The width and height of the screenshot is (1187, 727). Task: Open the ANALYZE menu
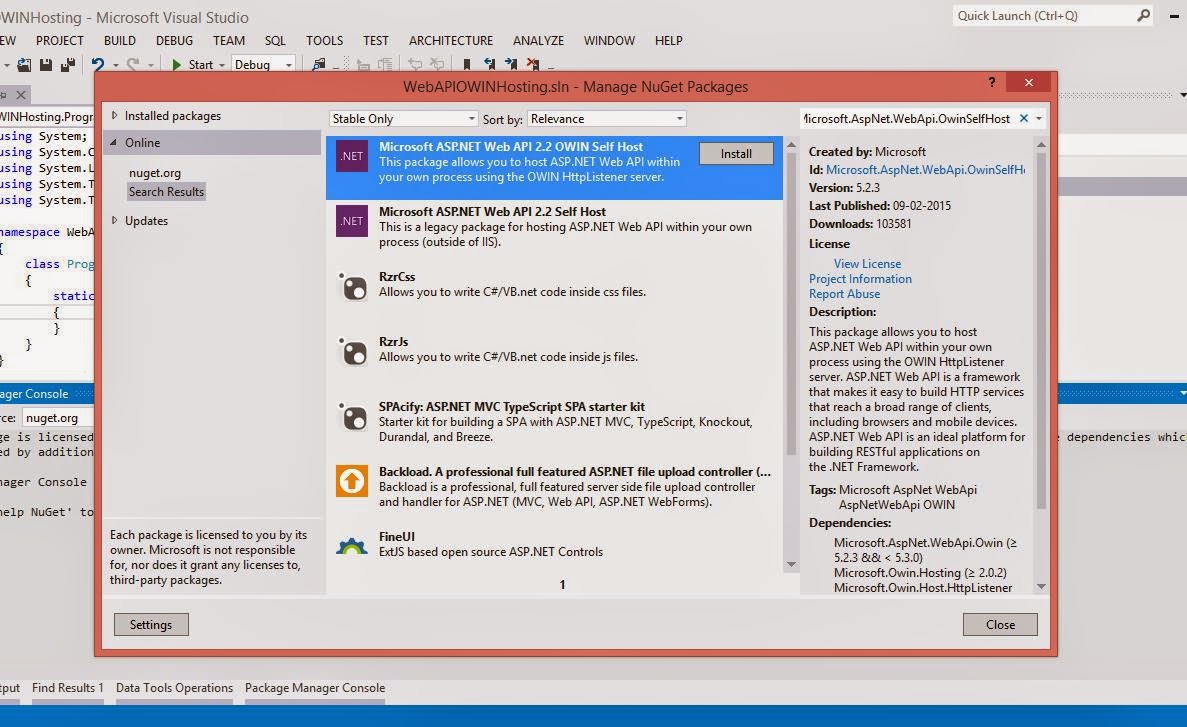538,41
